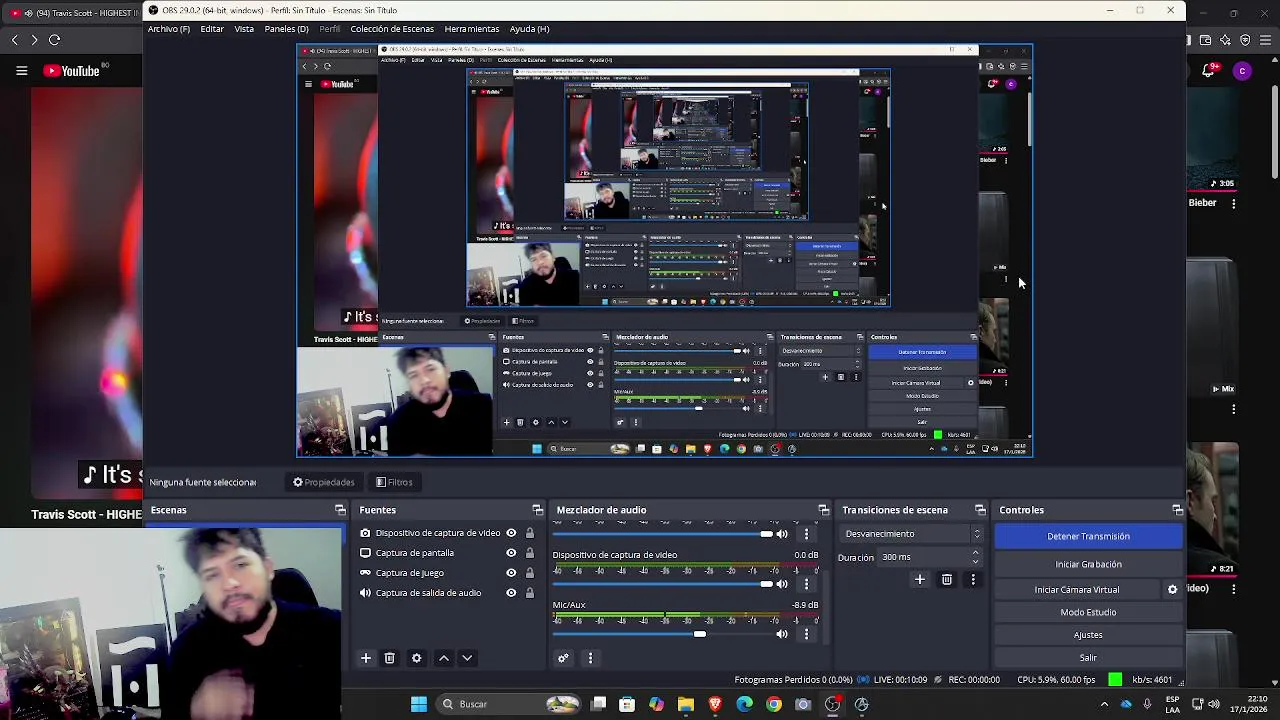Image resolution: width=1280 pixels, height=720 pixels.
Task: Open Editar menu
Action: tap(212, 29)
